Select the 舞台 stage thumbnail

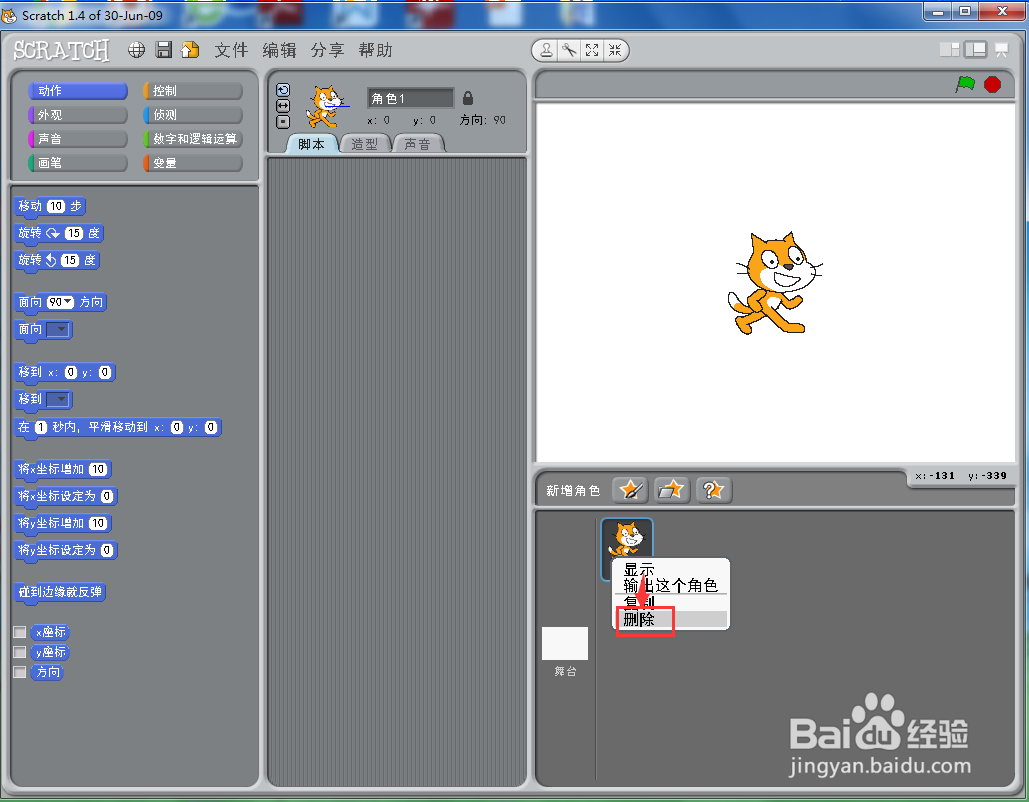564,643
